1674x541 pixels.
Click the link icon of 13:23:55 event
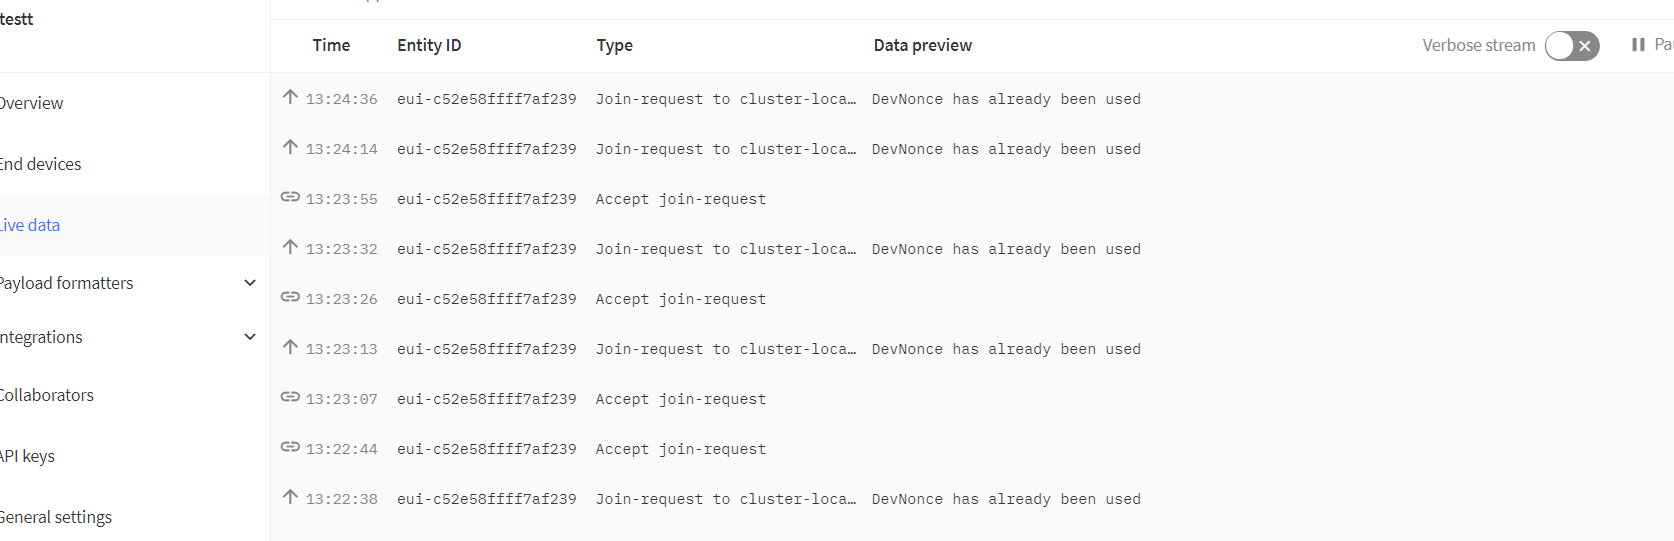point(290,197)
